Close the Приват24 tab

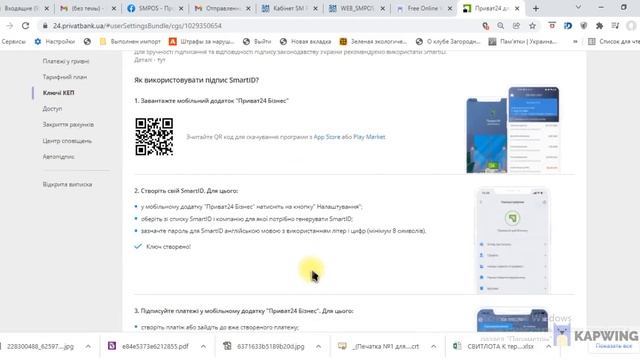(x=517, y=8)
